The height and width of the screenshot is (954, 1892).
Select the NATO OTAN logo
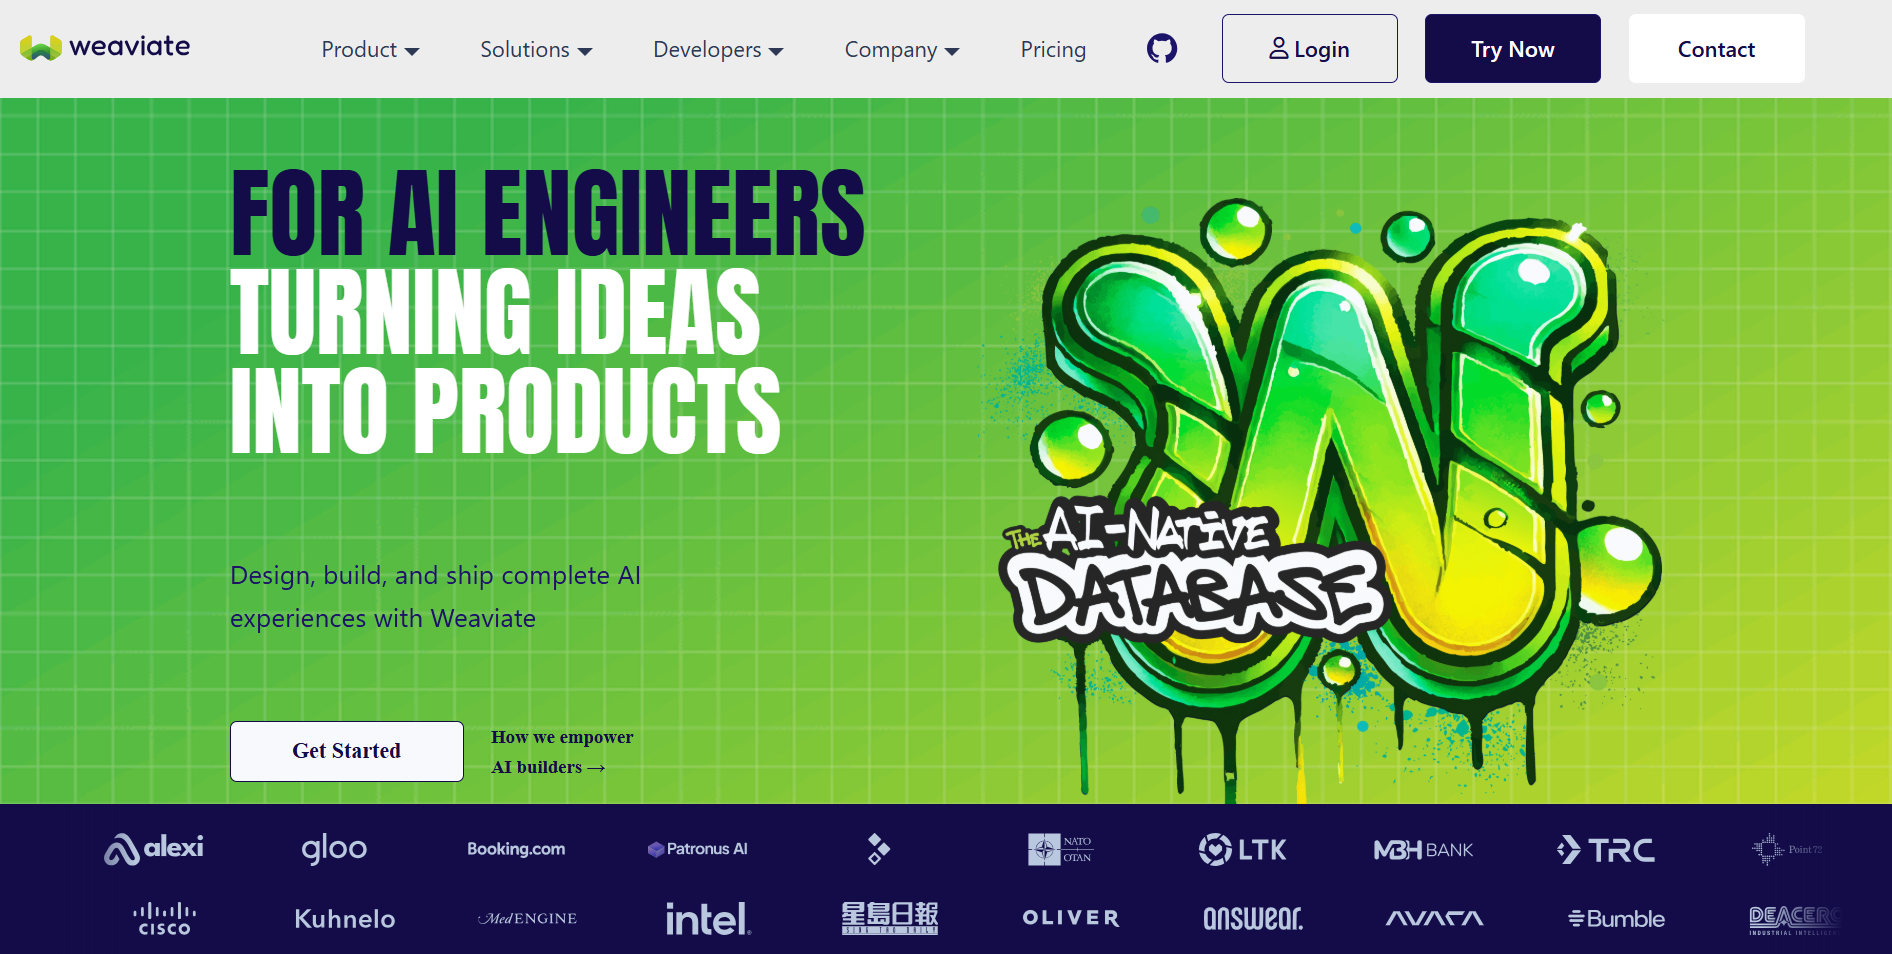coord(1060,849)
